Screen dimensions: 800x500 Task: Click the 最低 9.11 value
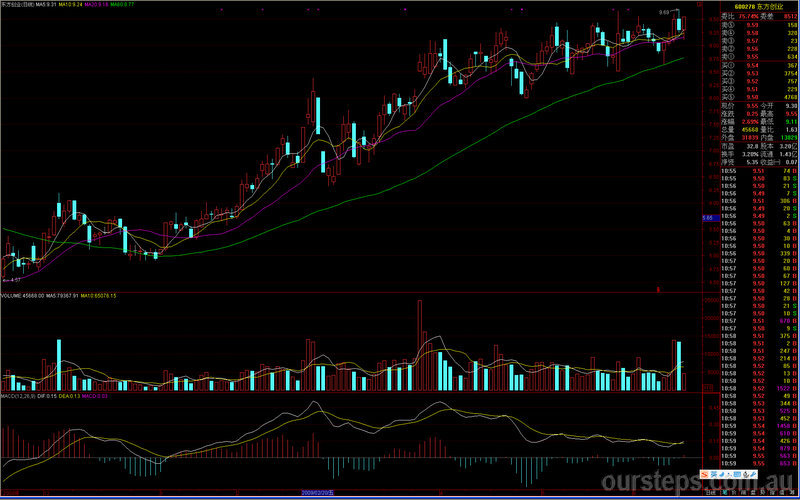[792, 121]
